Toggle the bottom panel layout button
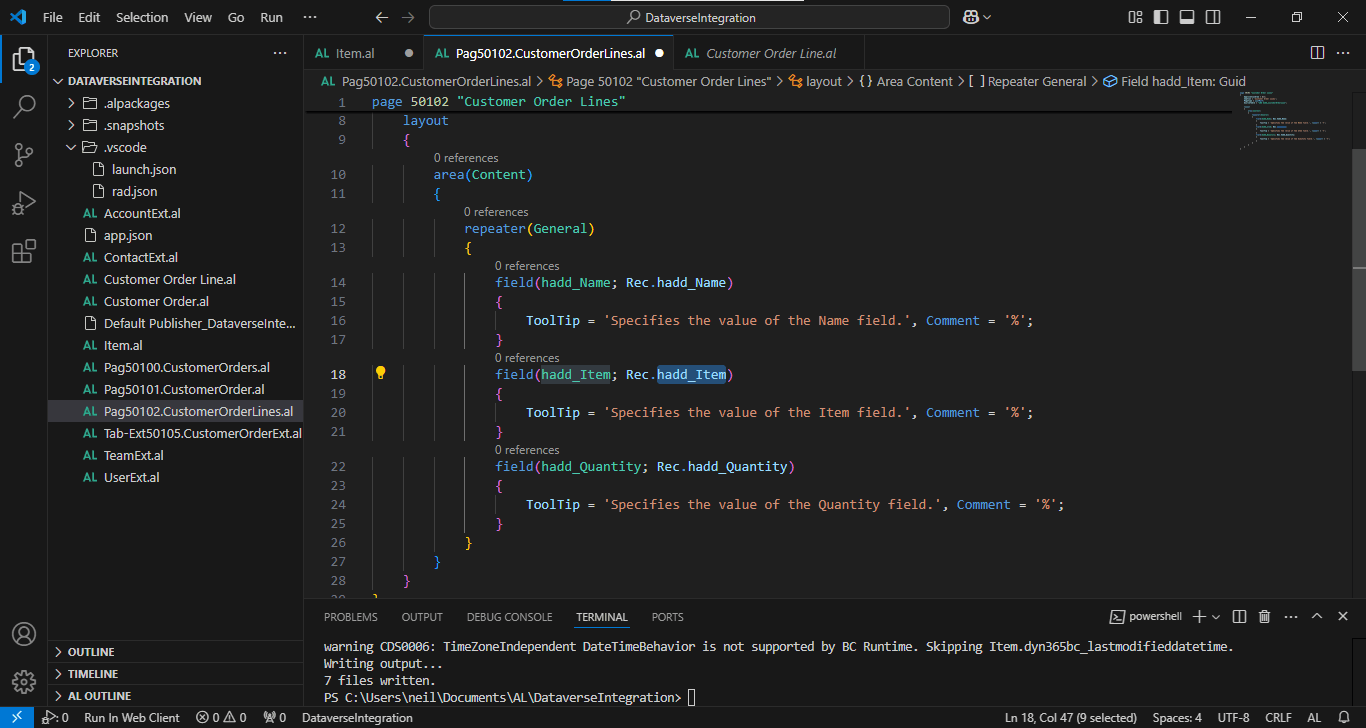 (x=1187, y=17)
